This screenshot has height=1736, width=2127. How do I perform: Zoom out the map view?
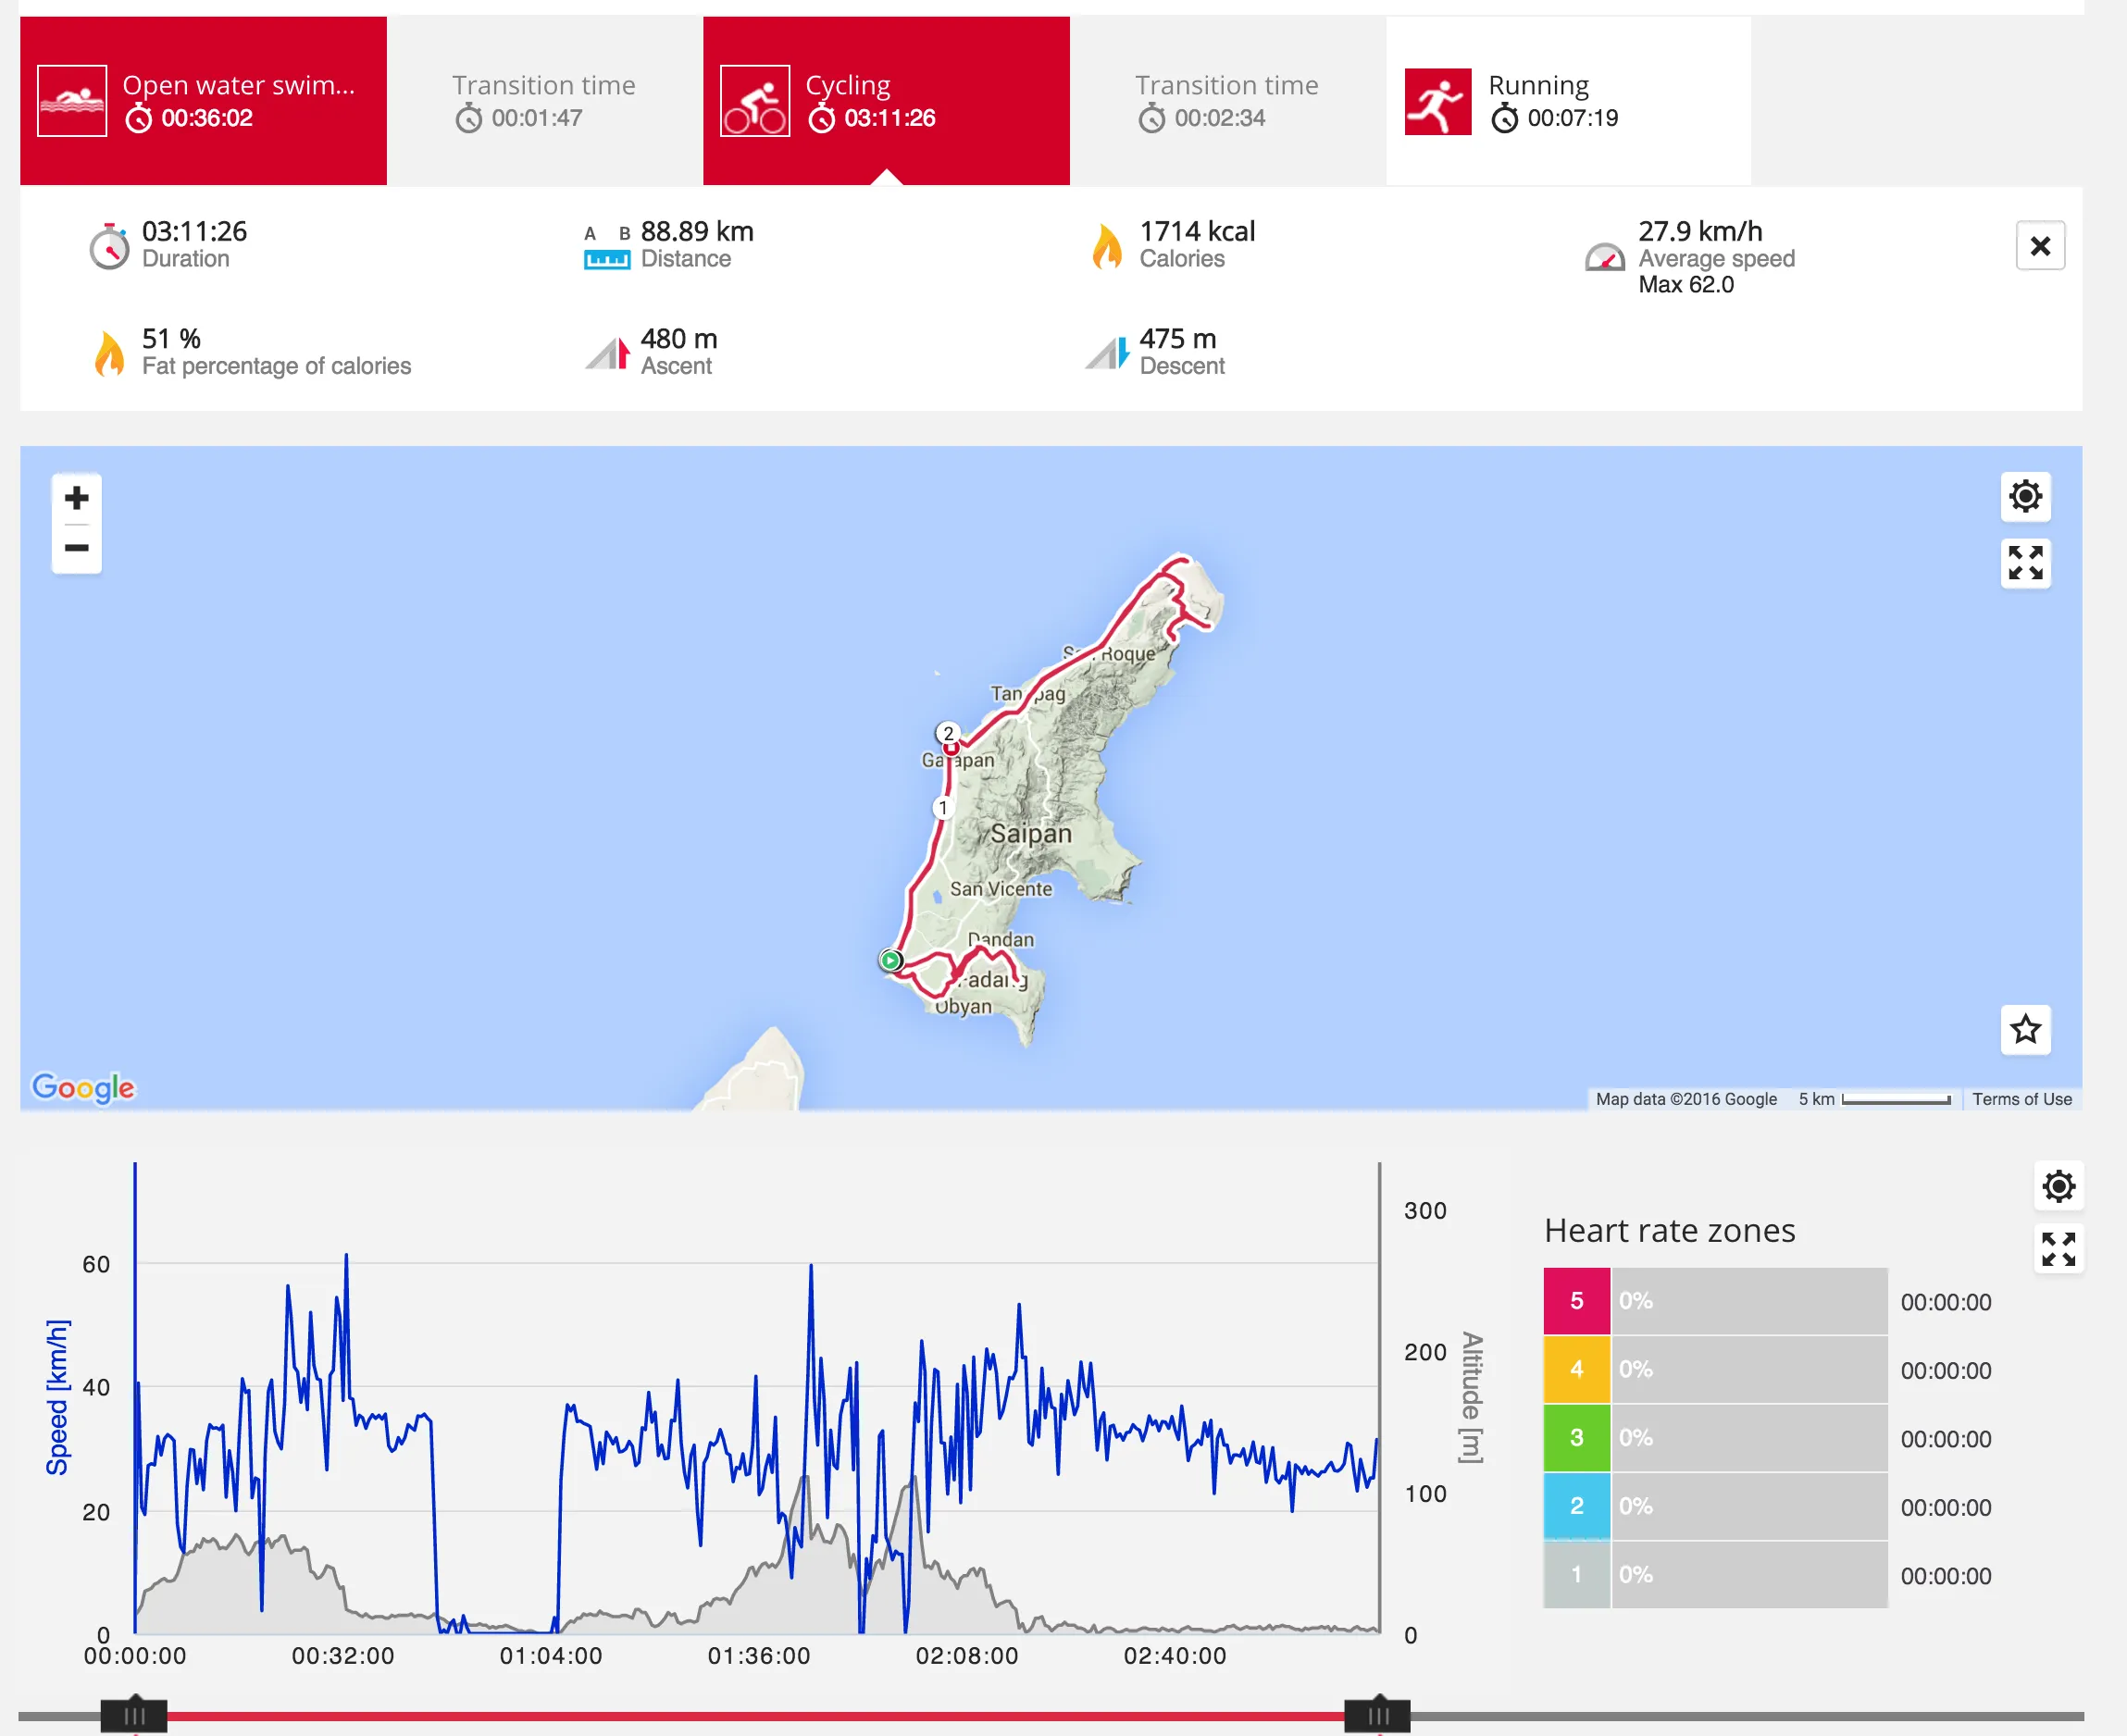tap(76, 548)
